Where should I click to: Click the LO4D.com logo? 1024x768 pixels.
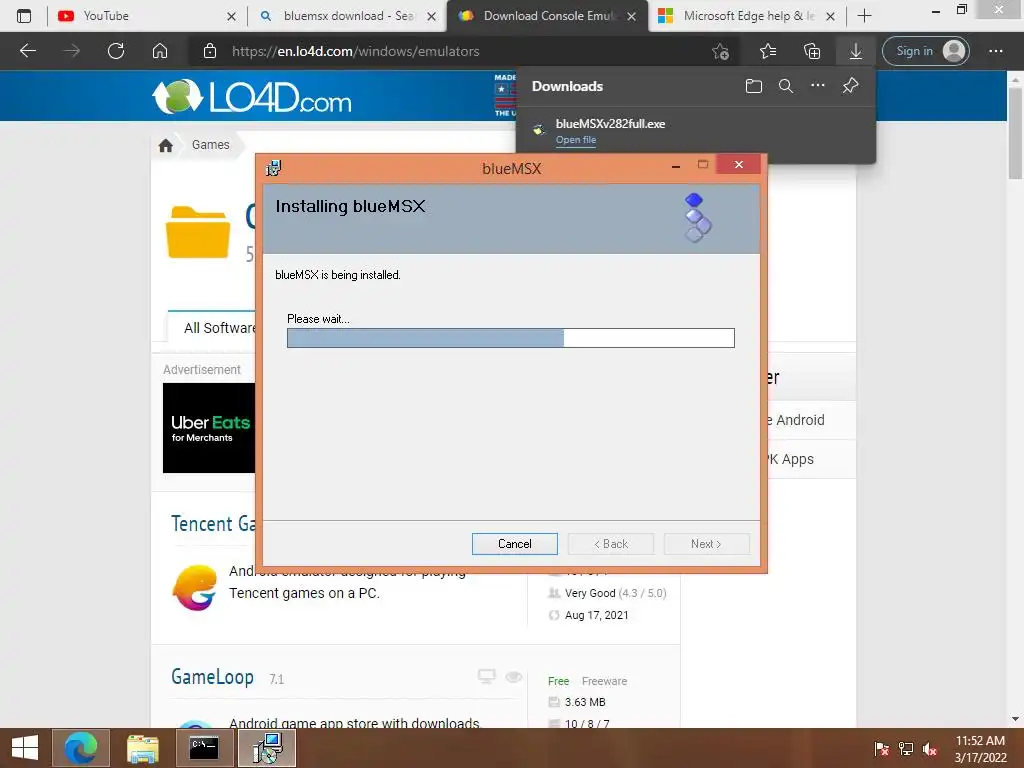tap(251, 97)
